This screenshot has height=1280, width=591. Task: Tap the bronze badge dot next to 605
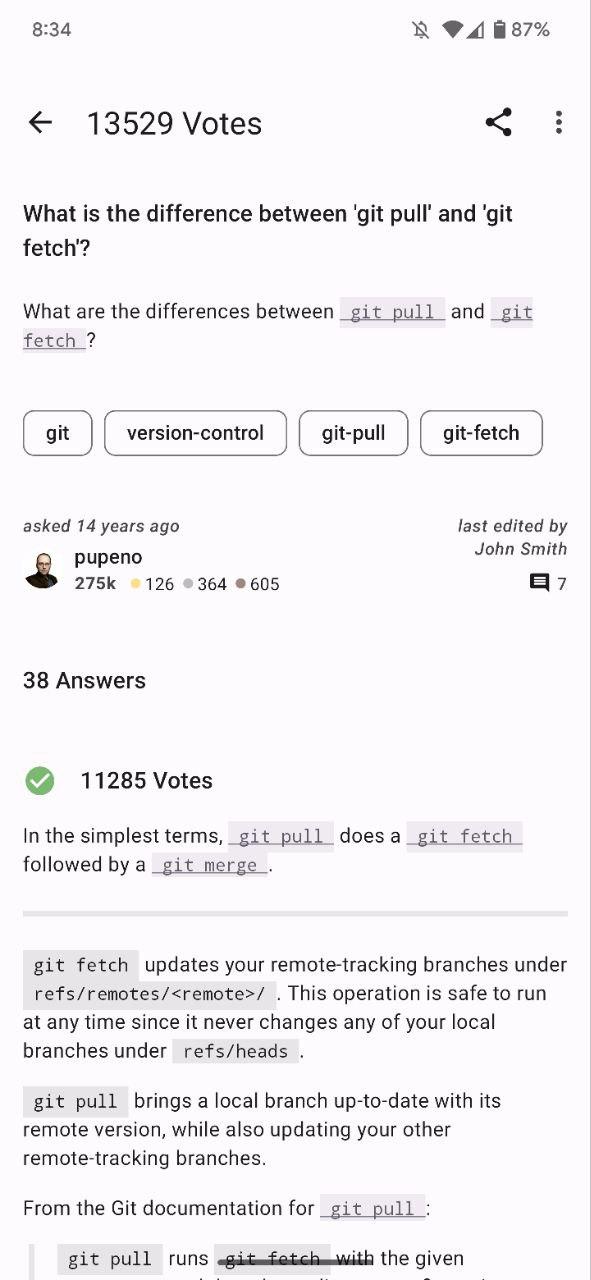click(241, 583)
